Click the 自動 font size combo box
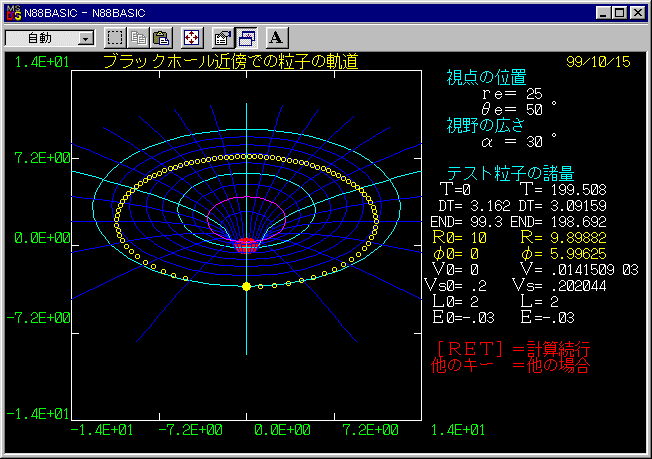The height and width of the screenshot is (459, 652). 41,38
